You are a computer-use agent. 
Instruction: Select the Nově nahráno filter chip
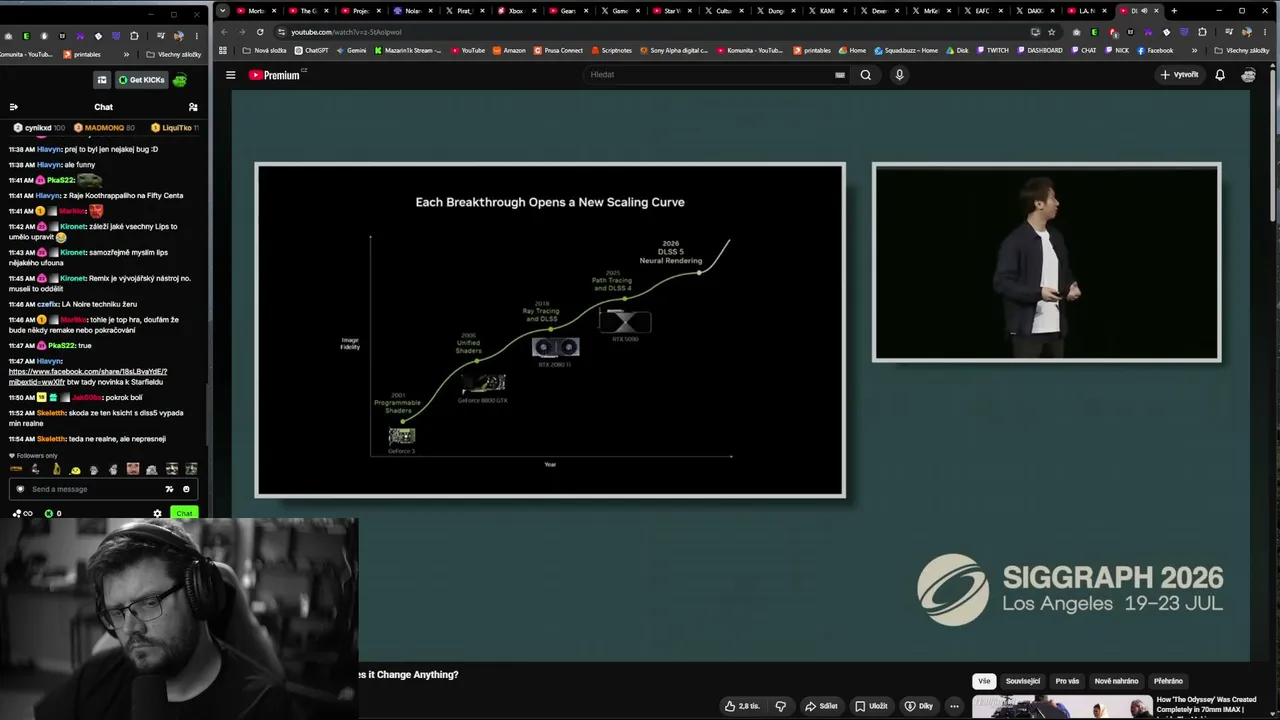[1116, 681]
